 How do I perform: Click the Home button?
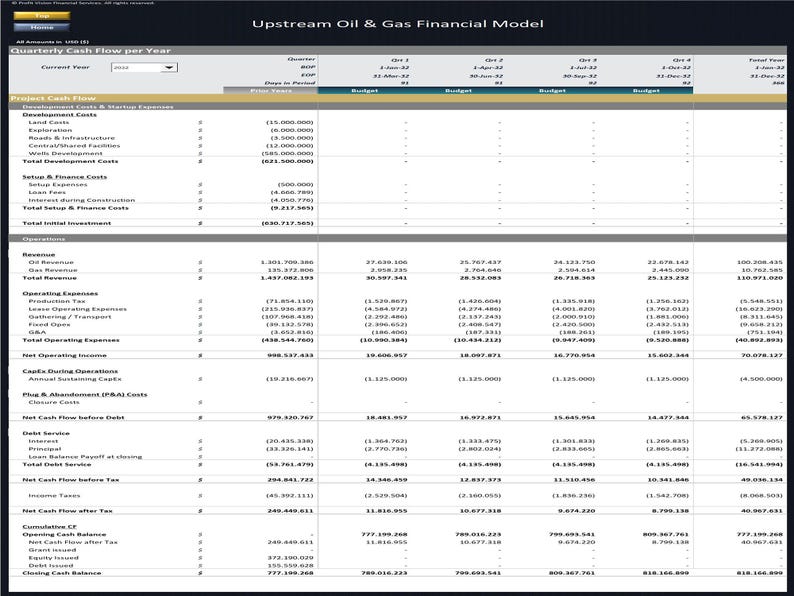pyautogui.click(x=42, y=27)
